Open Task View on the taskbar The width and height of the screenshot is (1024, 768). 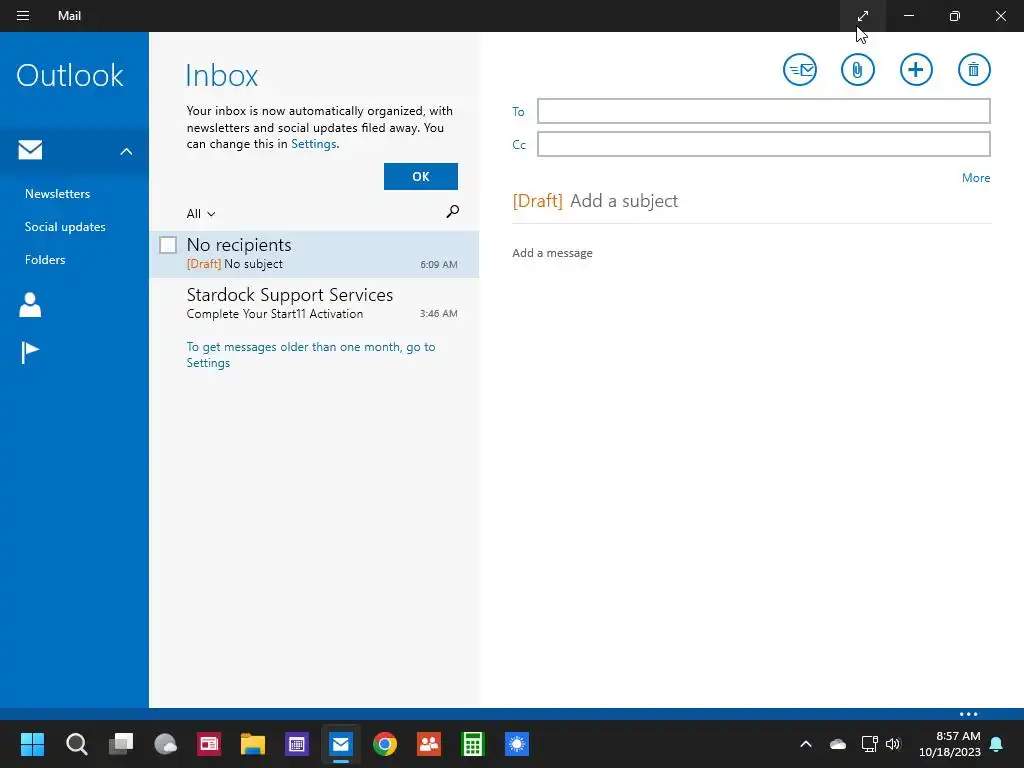[121, 744]
